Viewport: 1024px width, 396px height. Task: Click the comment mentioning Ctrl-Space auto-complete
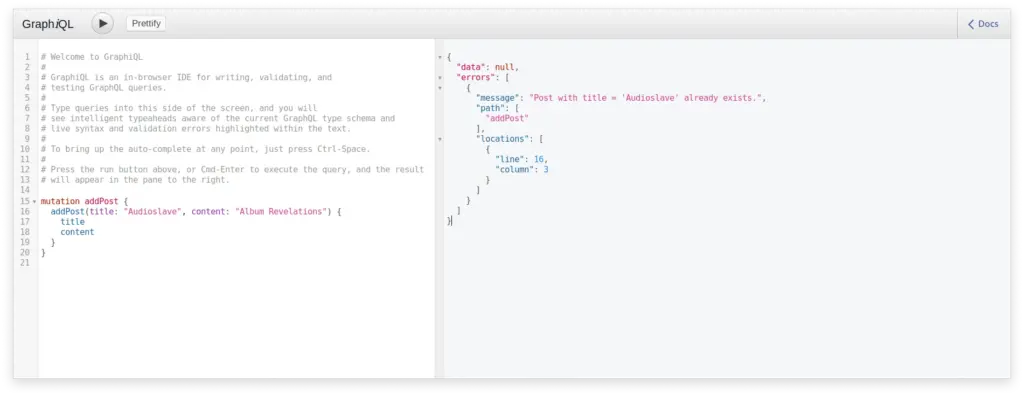(x=205, y=149)
